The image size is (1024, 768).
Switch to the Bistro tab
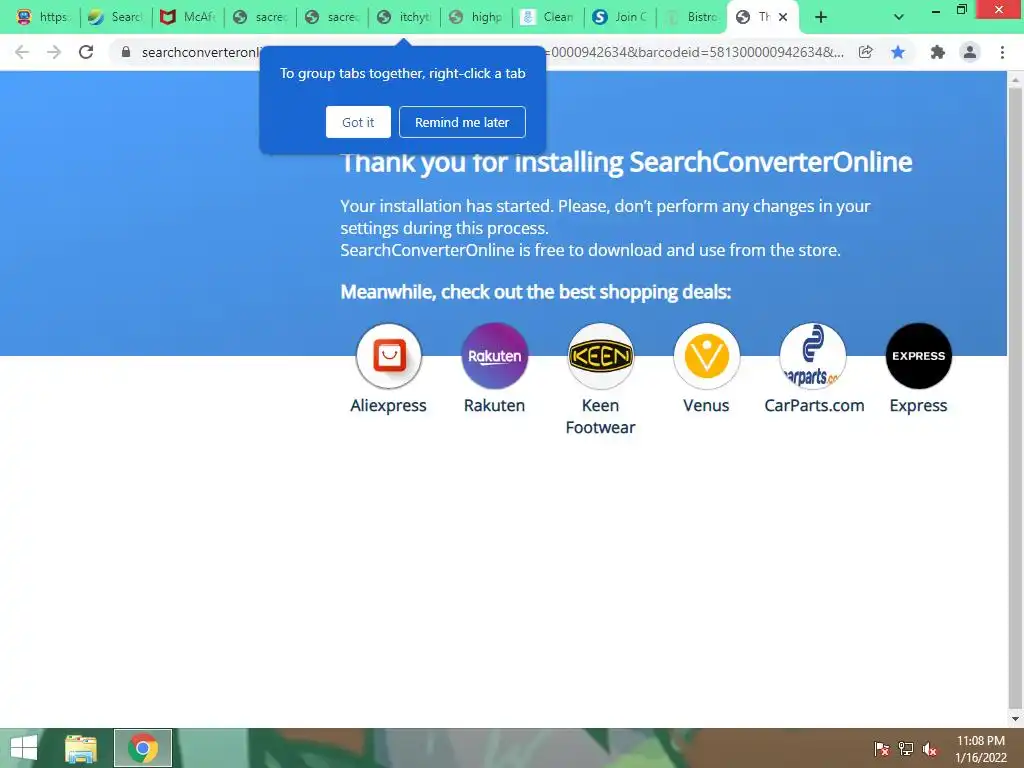[692, 17]
